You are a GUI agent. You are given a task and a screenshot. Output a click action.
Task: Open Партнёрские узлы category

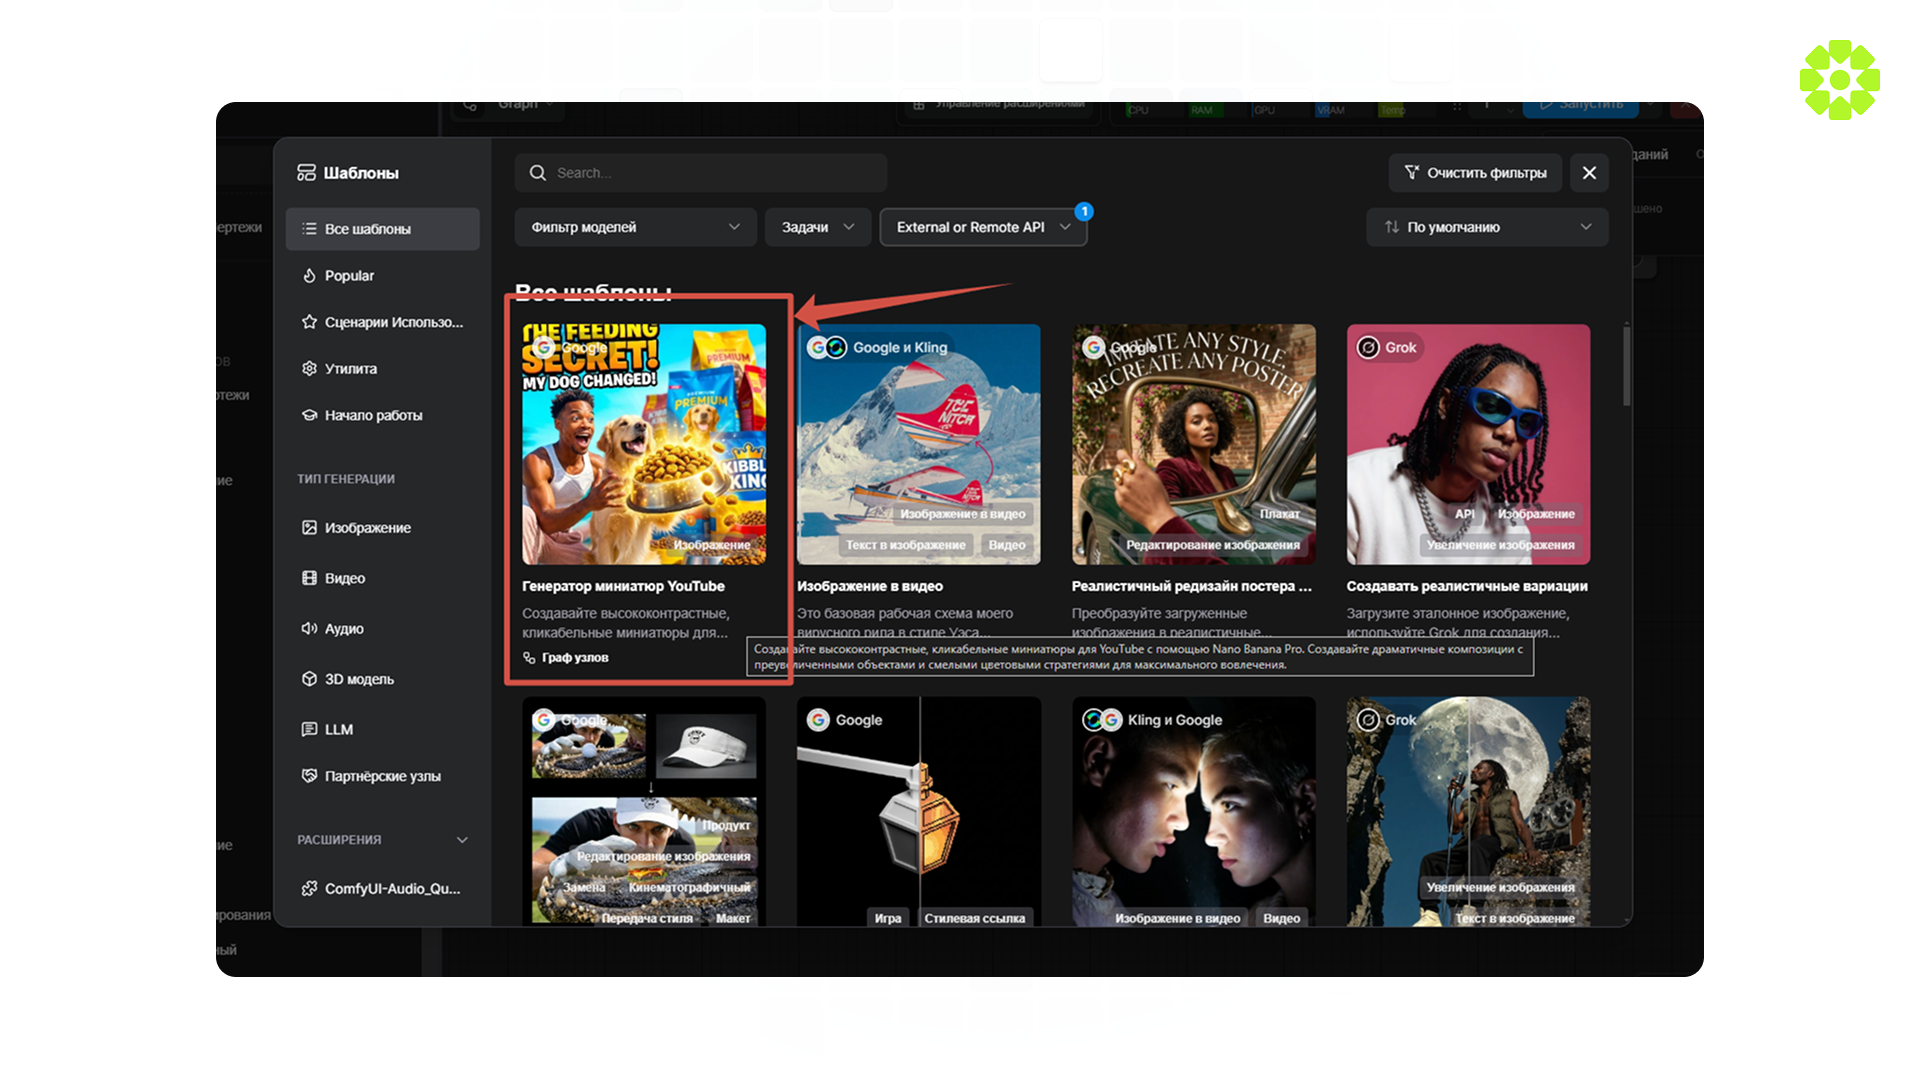click(382, 776)
